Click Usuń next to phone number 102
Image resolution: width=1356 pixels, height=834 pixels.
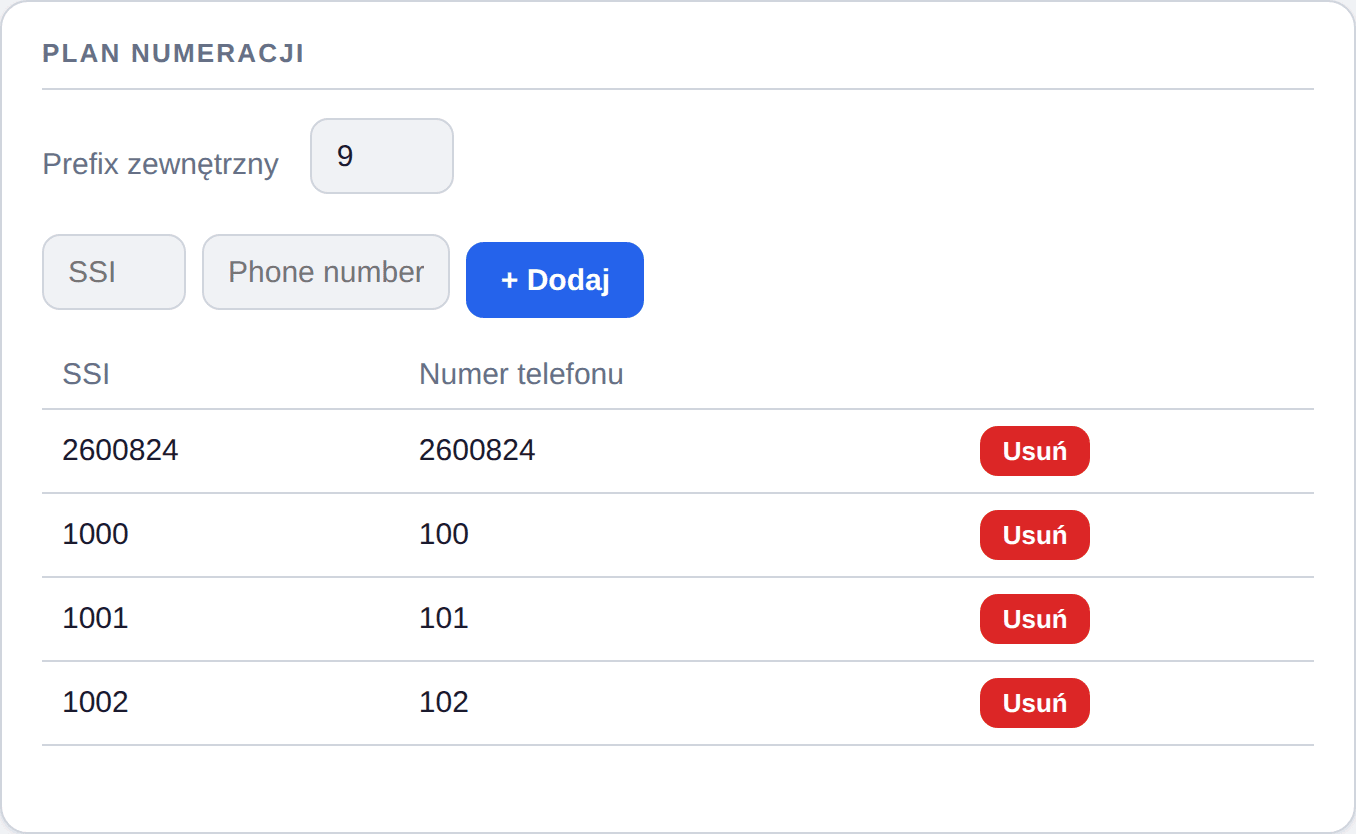pyautogui.click(x=1035, y=703)
